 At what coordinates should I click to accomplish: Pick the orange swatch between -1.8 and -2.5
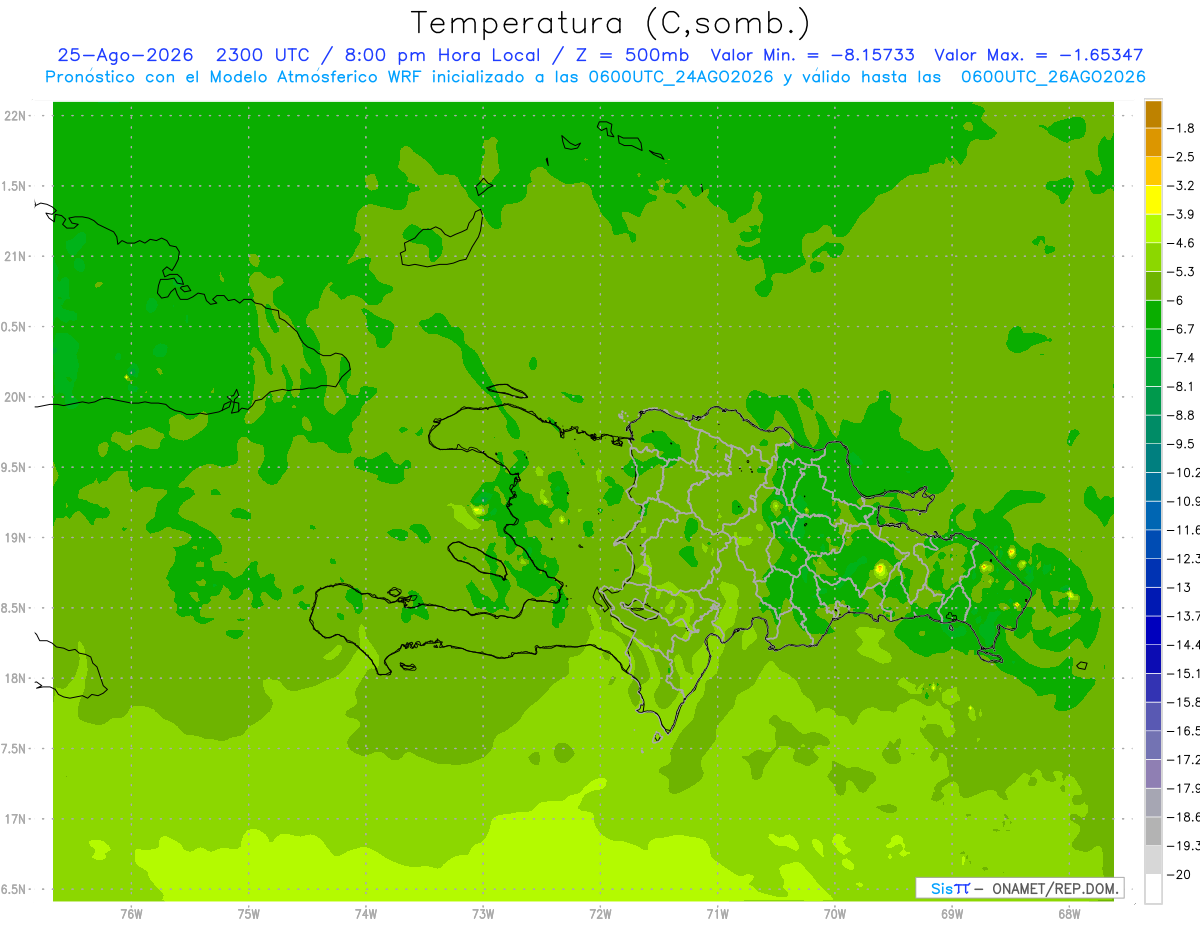[1153, 142]
